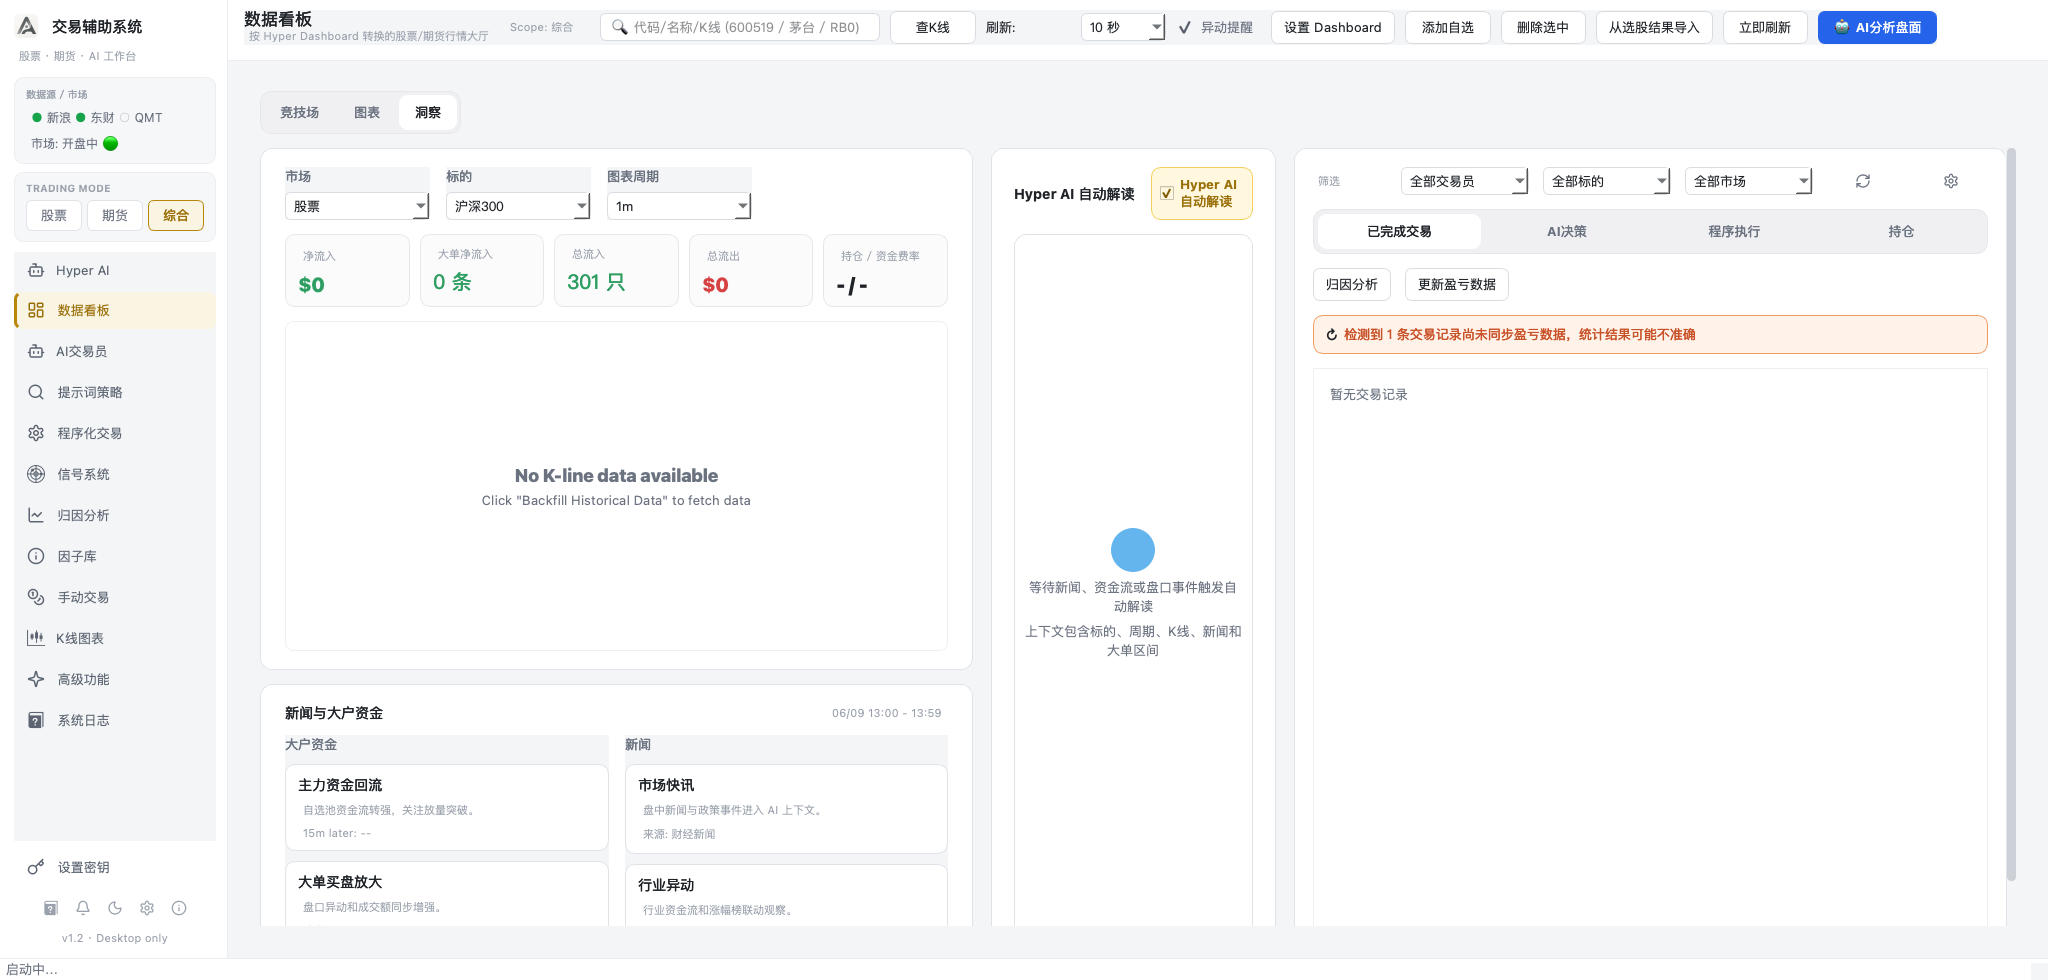Select the 洞察 tab

(428, 112)
